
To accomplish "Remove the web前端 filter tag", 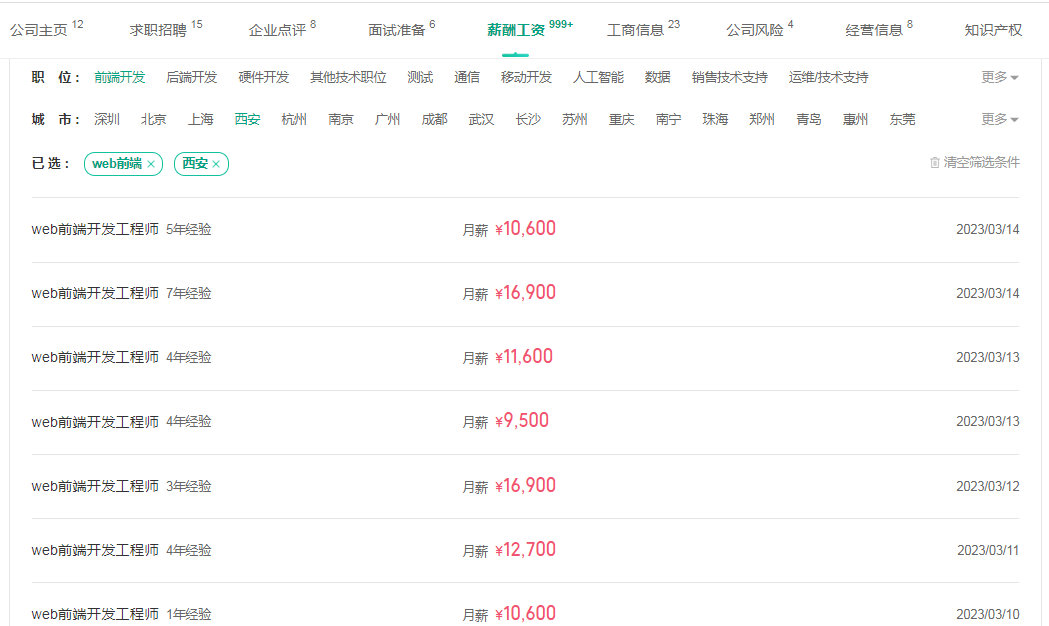I will point(151,164).
